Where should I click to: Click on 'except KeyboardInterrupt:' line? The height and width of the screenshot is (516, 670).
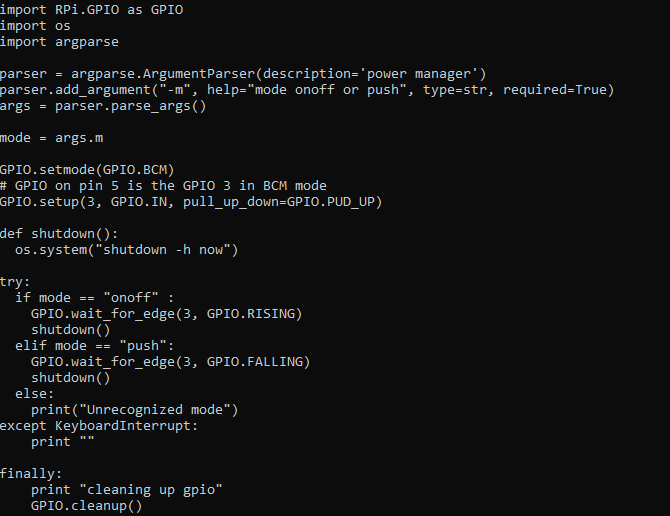pyautogui.click(x=99, y=425)
